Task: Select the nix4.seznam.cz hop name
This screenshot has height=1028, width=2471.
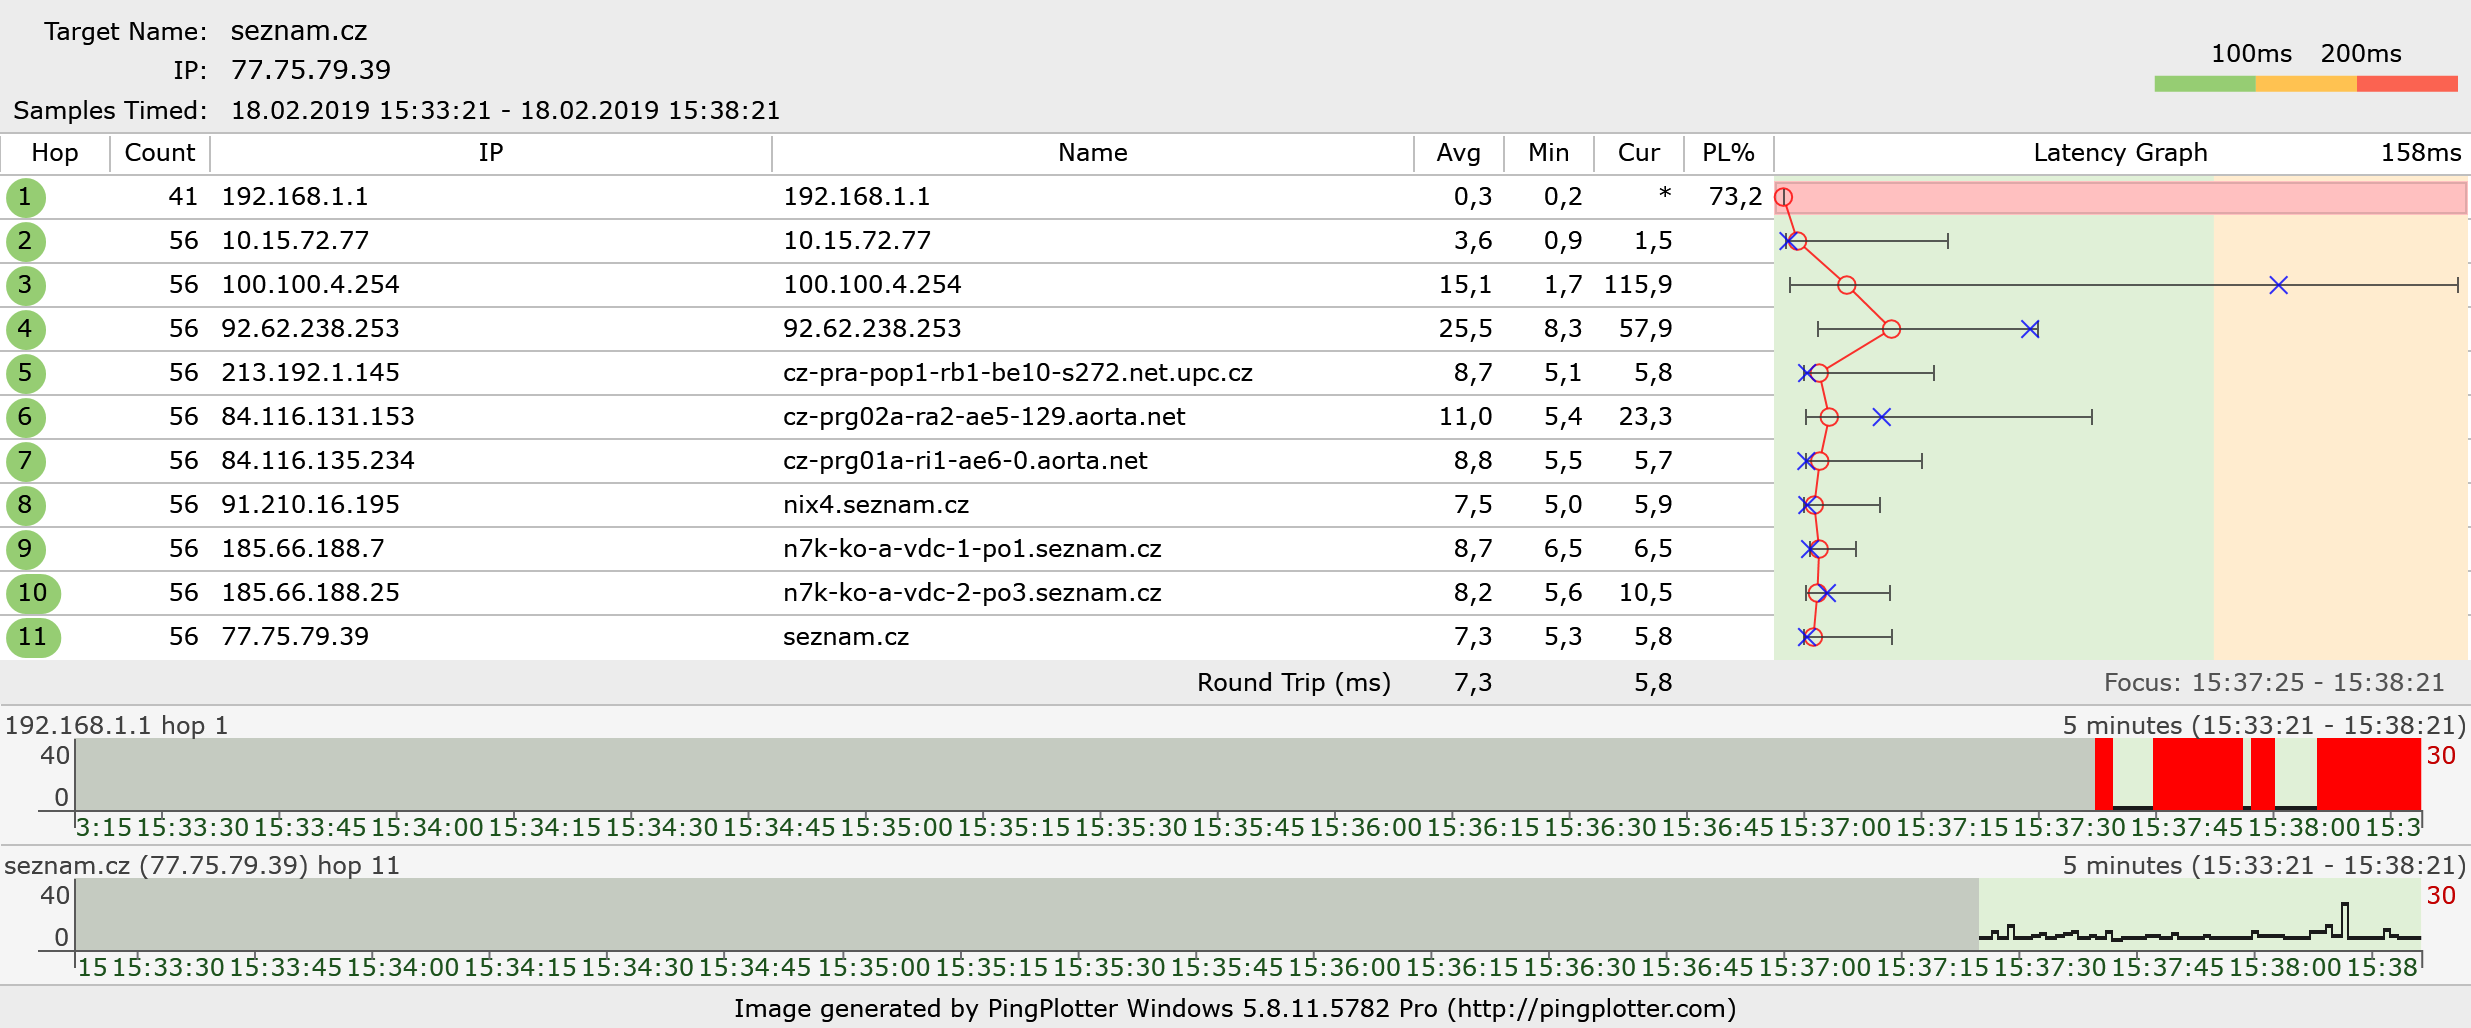Action: (x=876, y=505)
